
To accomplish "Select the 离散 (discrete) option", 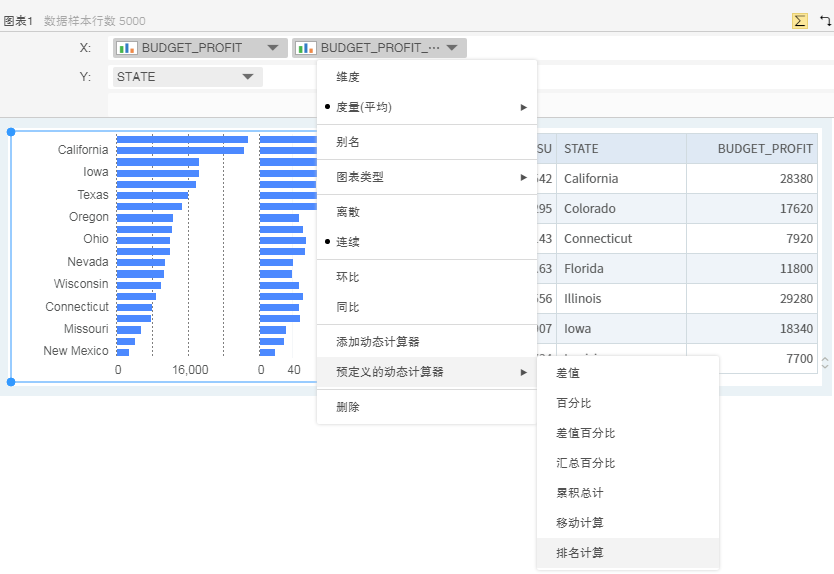I will (x=348, y=212).
